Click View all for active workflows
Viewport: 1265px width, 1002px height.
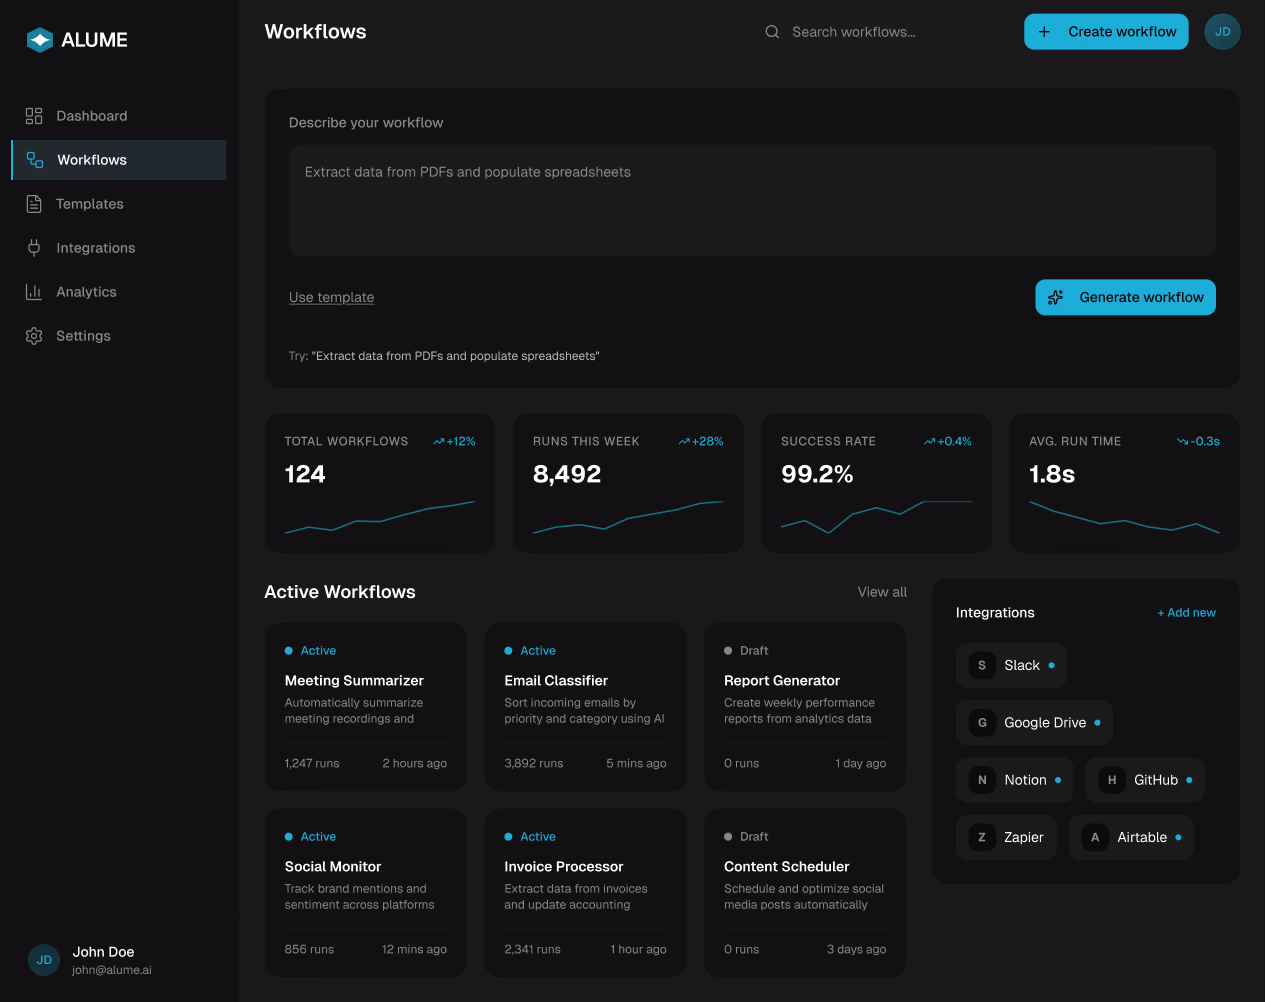click(x=882, y=592)
